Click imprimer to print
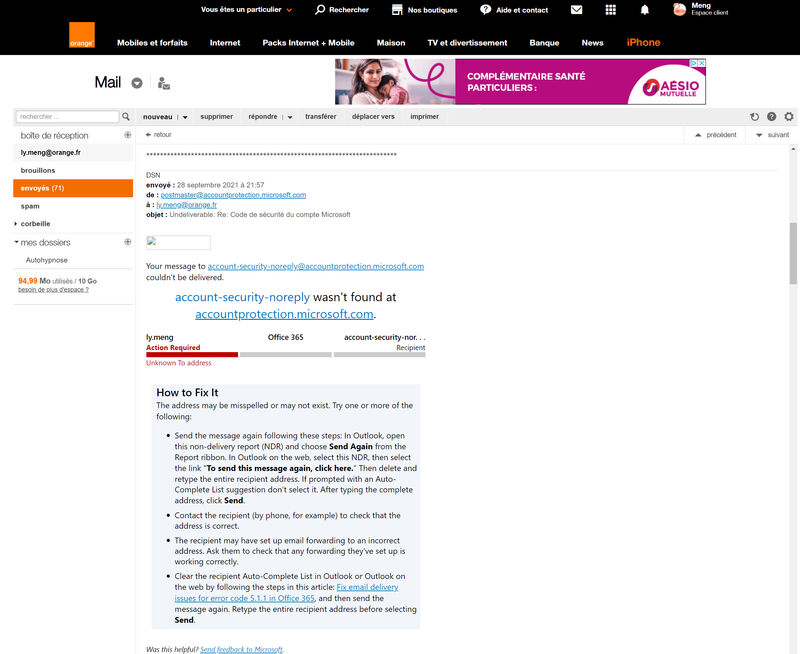Image resolution: width=800 pixels, height=654 pixels. tap(424, 116)
